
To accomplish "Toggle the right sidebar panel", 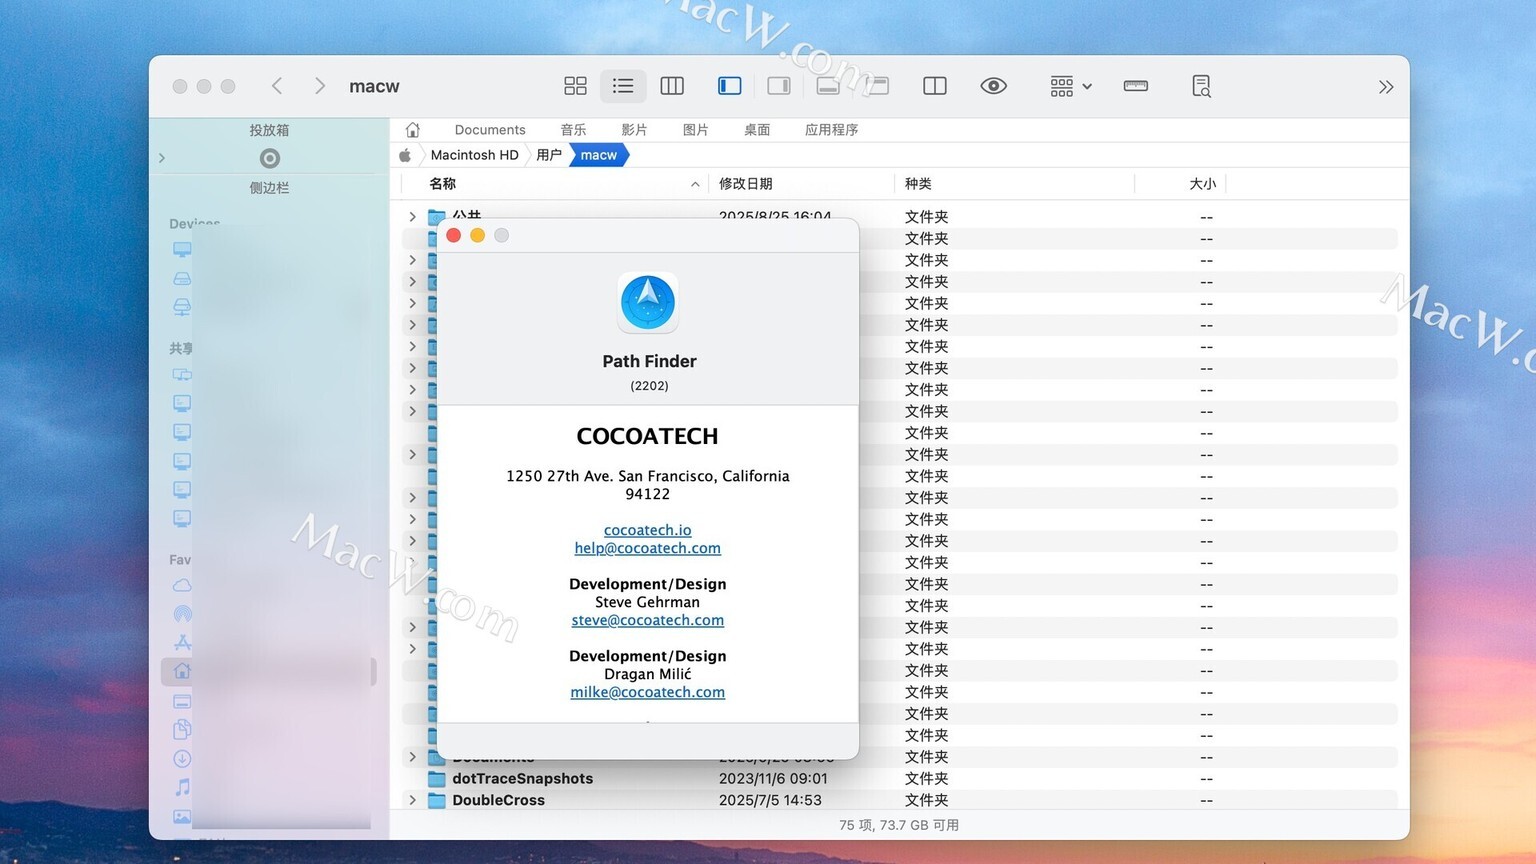I will point(779,86).
